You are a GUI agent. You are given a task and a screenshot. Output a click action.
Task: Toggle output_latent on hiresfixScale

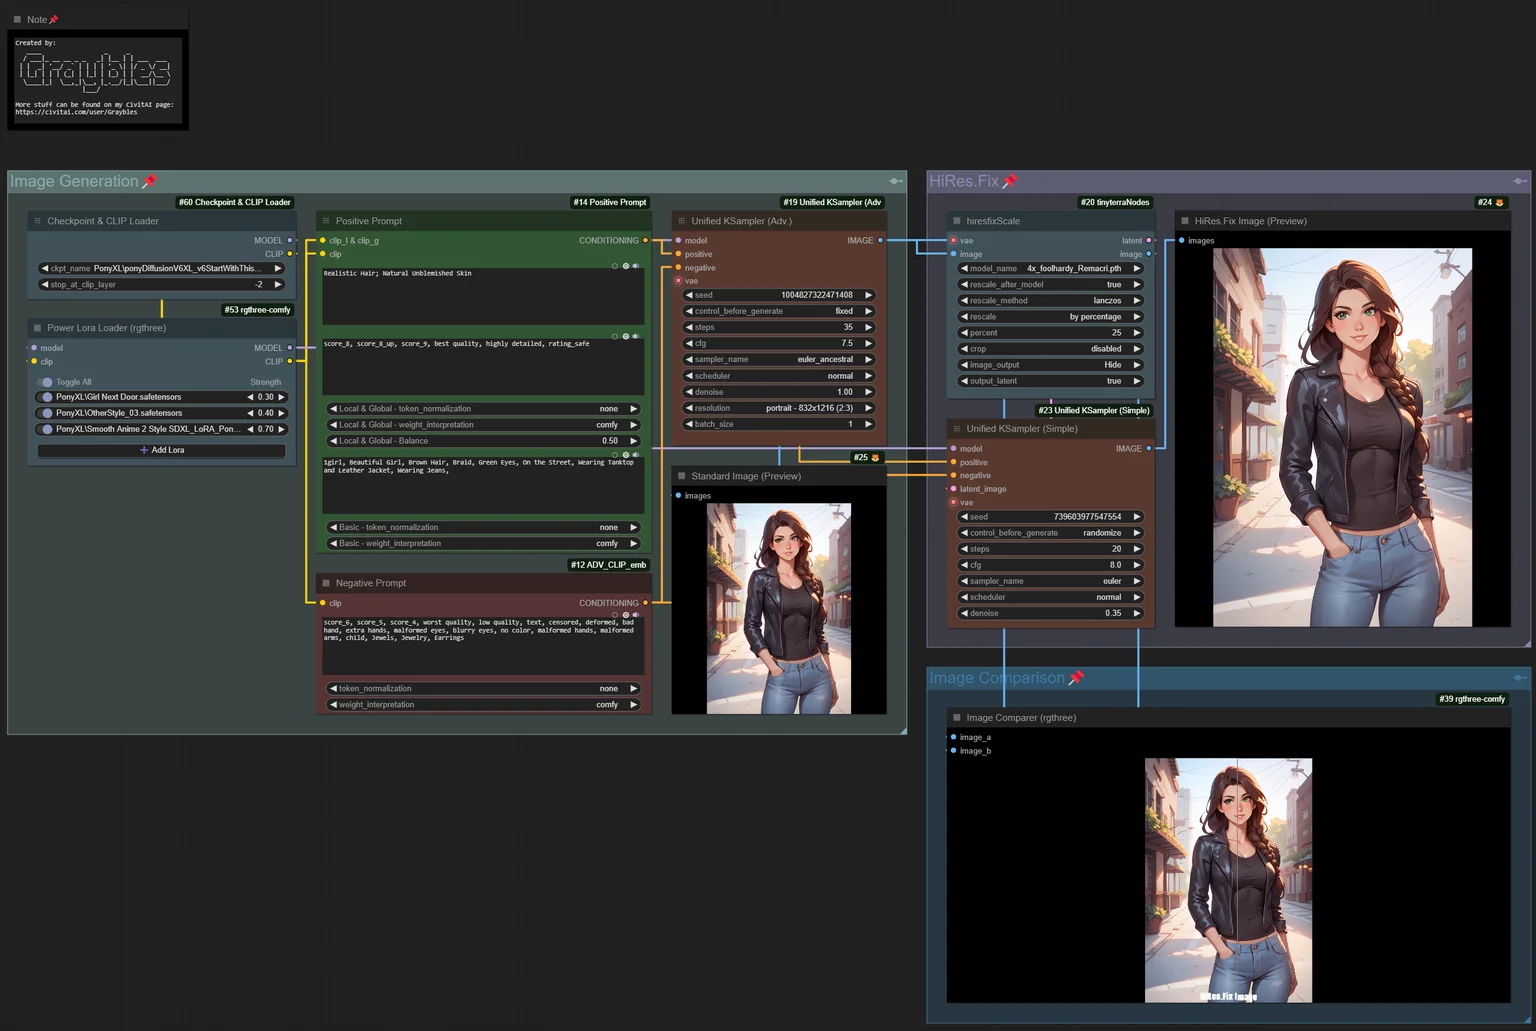(1050, 381)
